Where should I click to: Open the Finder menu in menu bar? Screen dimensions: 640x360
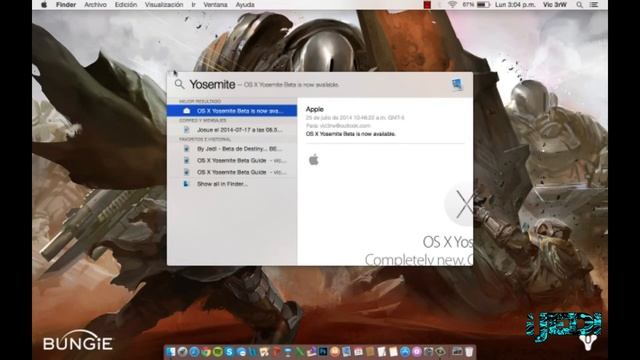coord(66,5)
